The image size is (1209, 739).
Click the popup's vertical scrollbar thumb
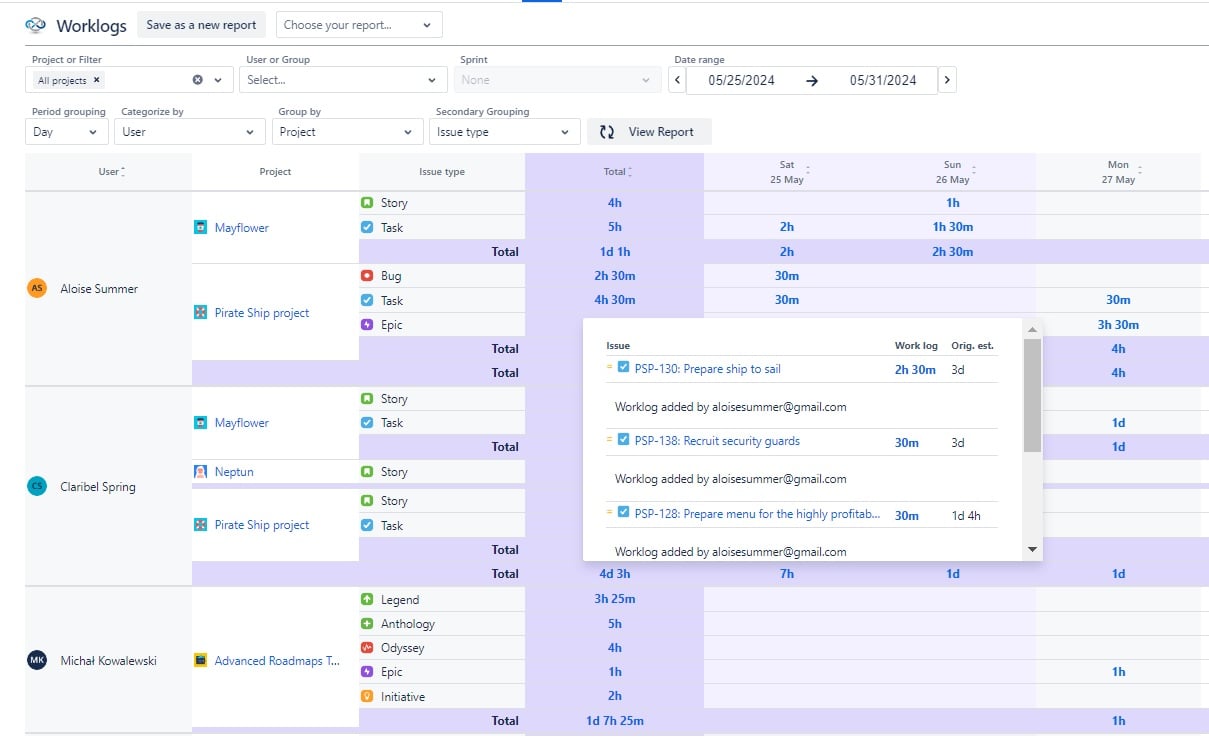(x=1032, y=395)
